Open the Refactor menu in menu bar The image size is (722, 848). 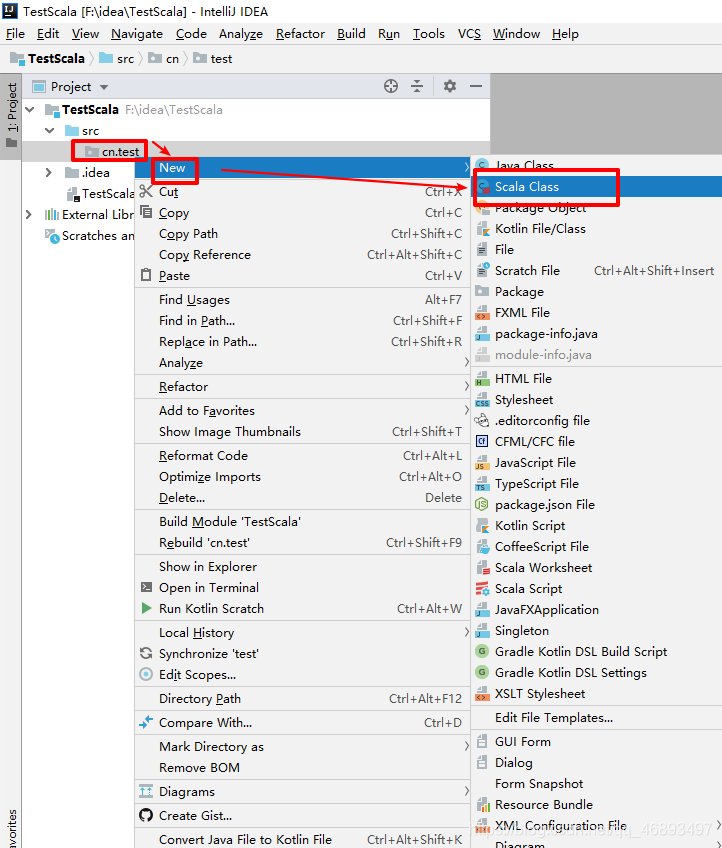click(x=300, y=34)
